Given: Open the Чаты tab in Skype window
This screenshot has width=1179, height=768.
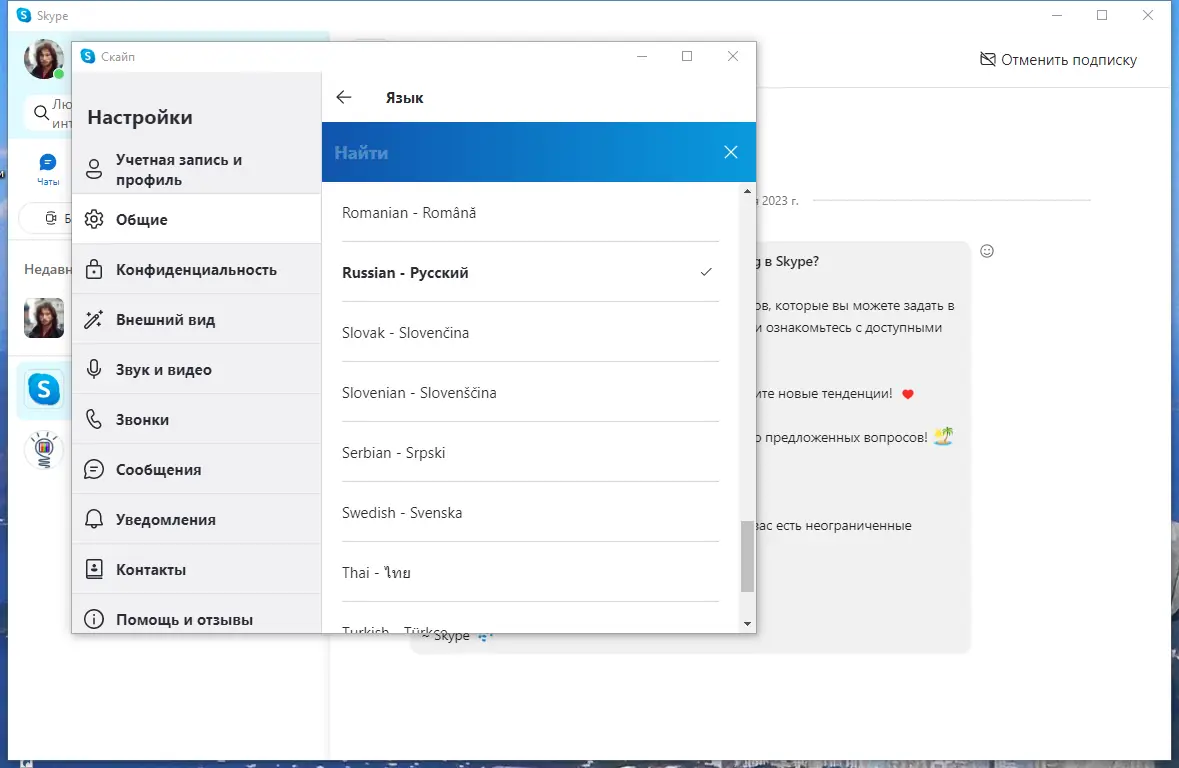Looking at the screenshot, I should coord(47,169).
